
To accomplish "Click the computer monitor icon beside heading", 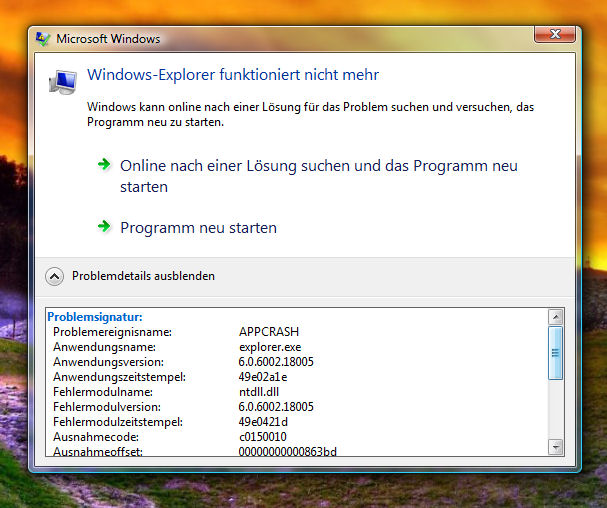I will (63, 82).
